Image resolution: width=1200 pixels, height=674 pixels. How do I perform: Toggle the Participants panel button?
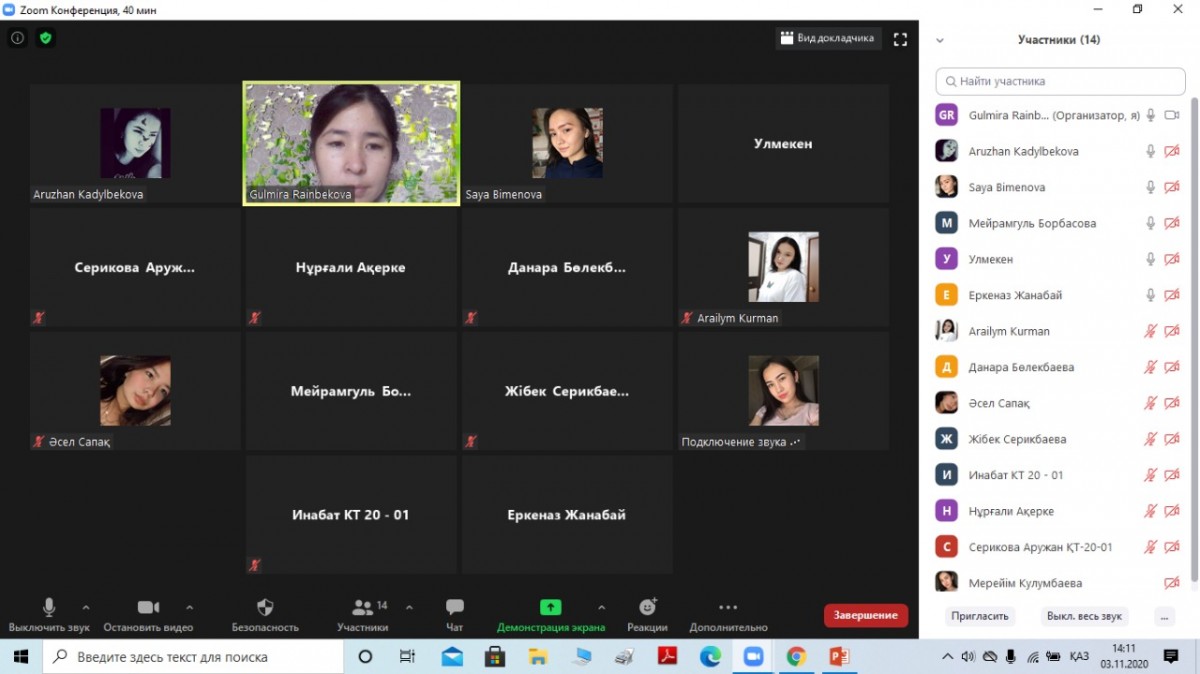click(x=362, y=607)
